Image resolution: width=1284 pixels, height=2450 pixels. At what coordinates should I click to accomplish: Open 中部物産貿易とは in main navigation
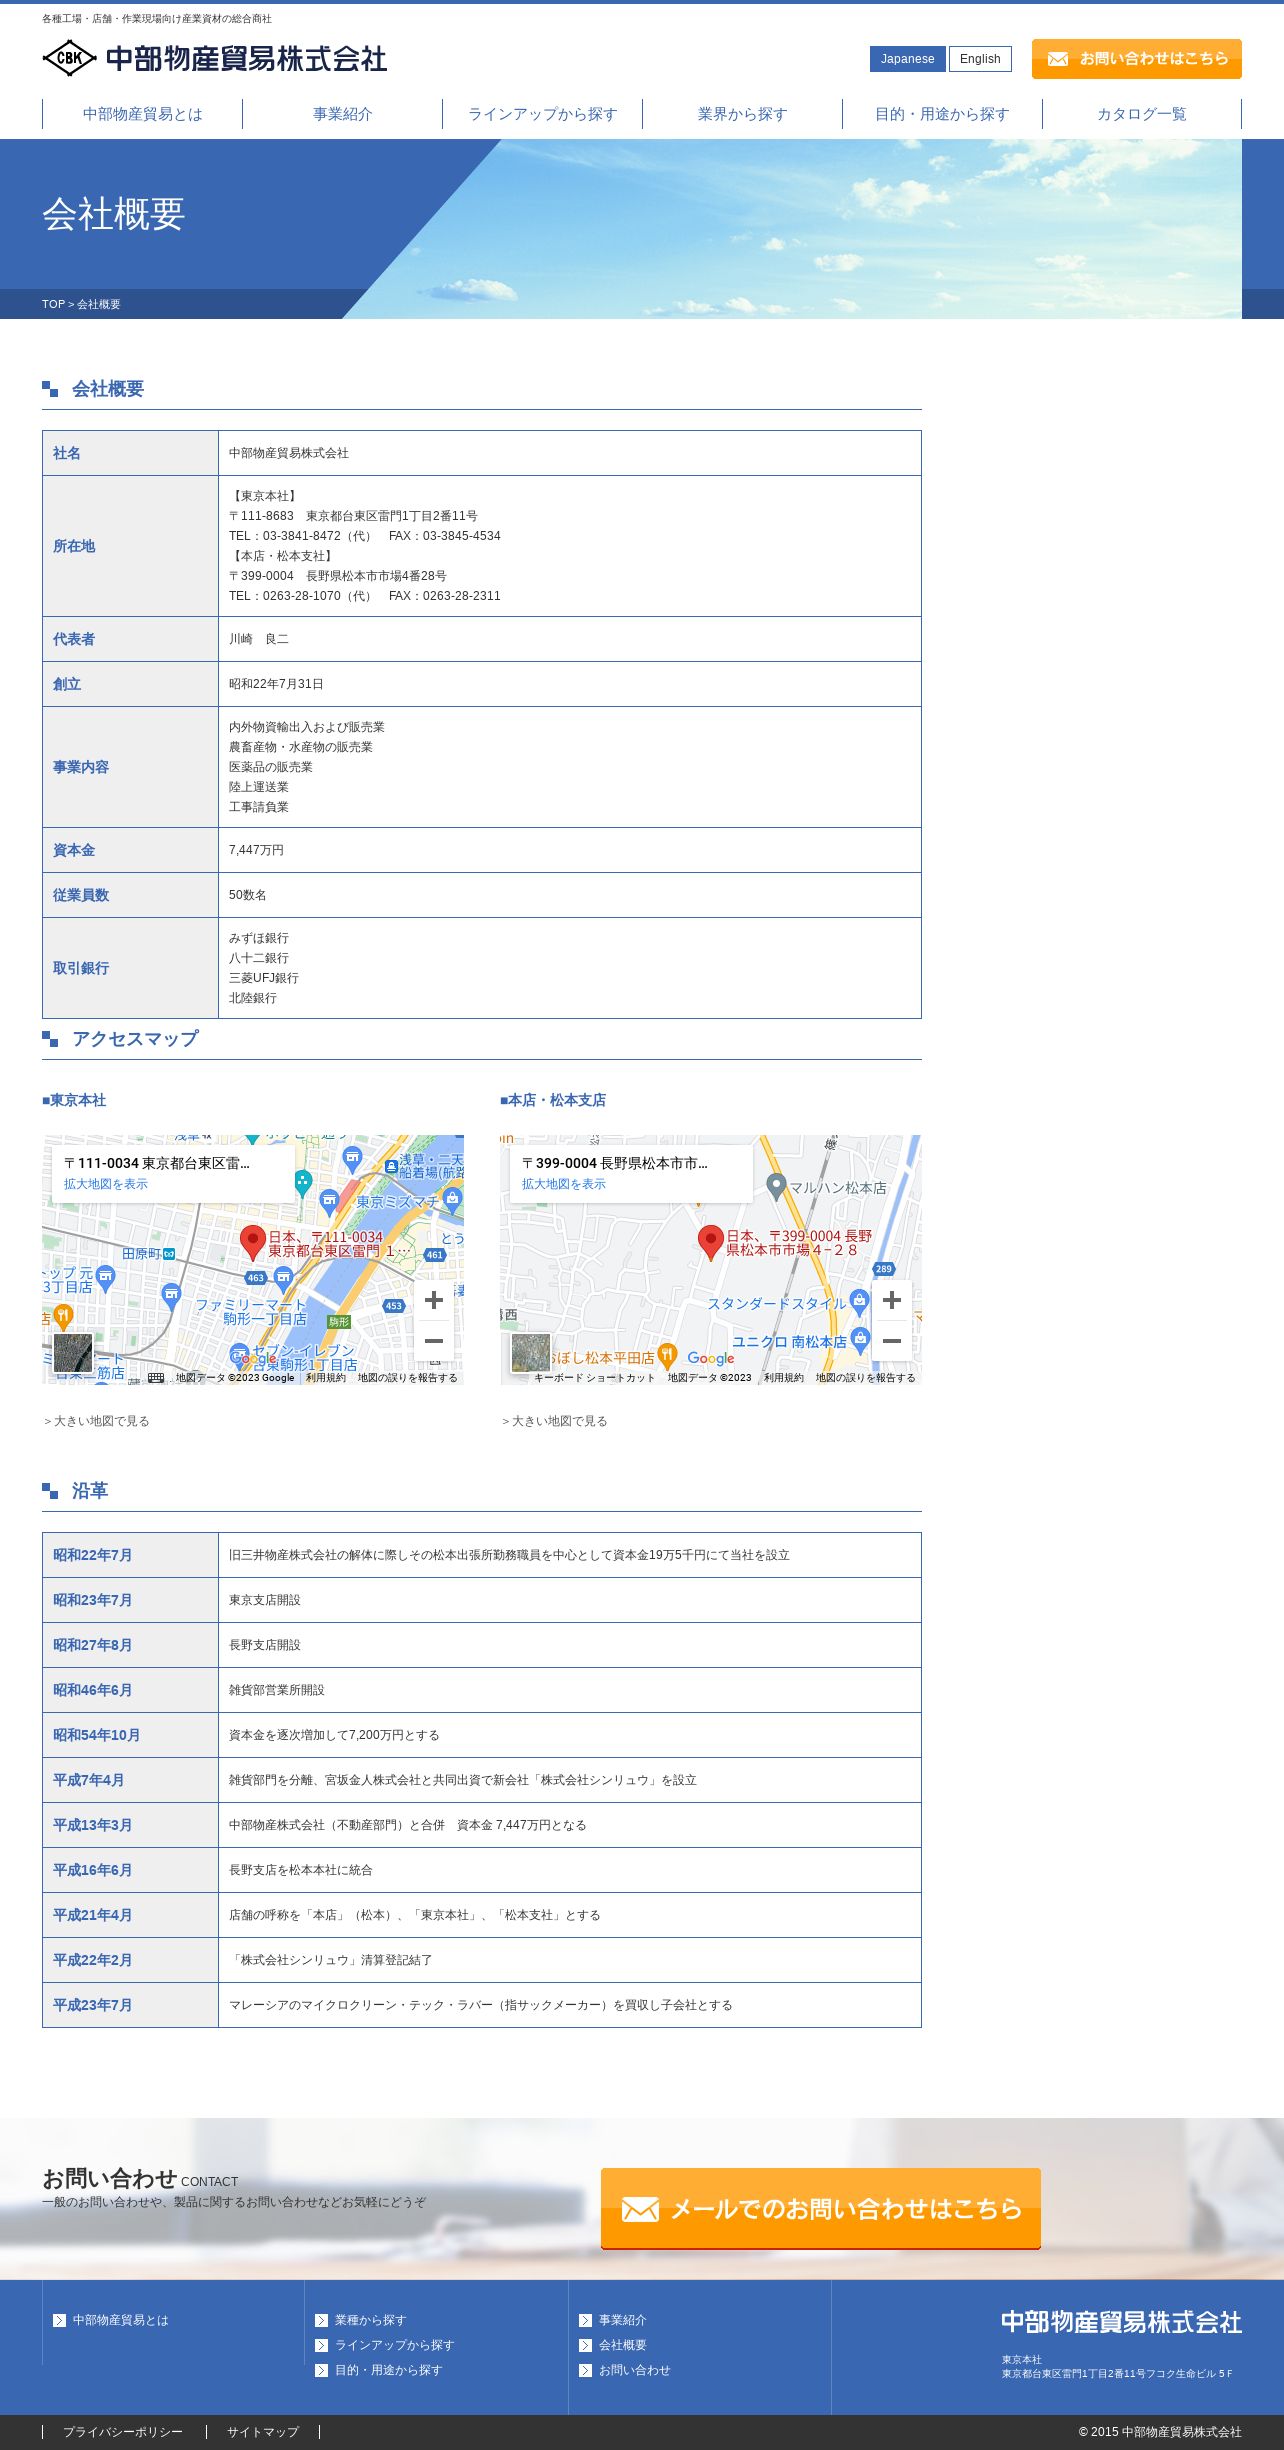click(142, 114)
